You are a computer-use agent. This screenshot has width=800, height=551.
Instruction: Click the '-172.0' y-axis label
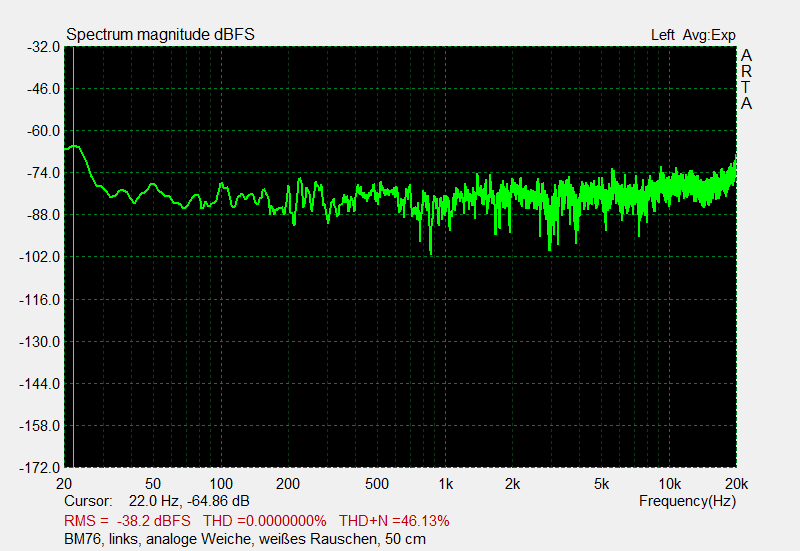[x=40, y=468]
